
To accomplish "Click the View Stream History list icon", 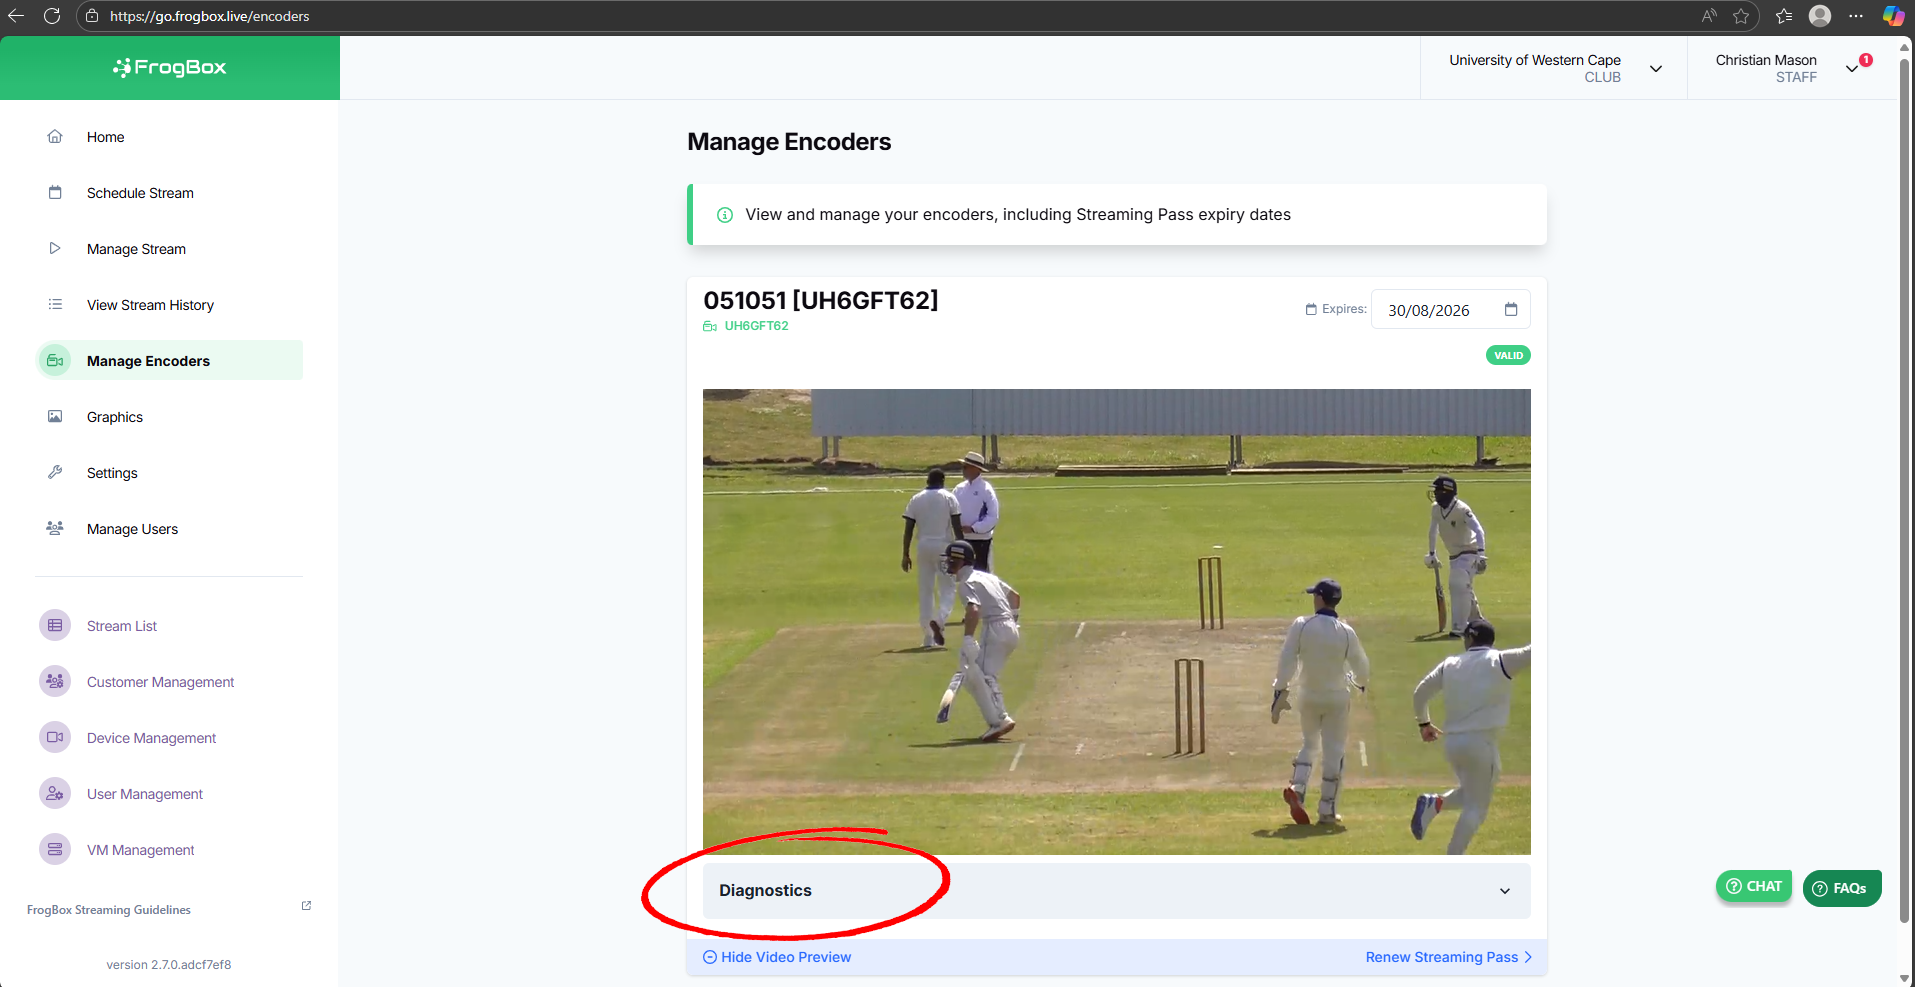I will [x=55, y=304].
